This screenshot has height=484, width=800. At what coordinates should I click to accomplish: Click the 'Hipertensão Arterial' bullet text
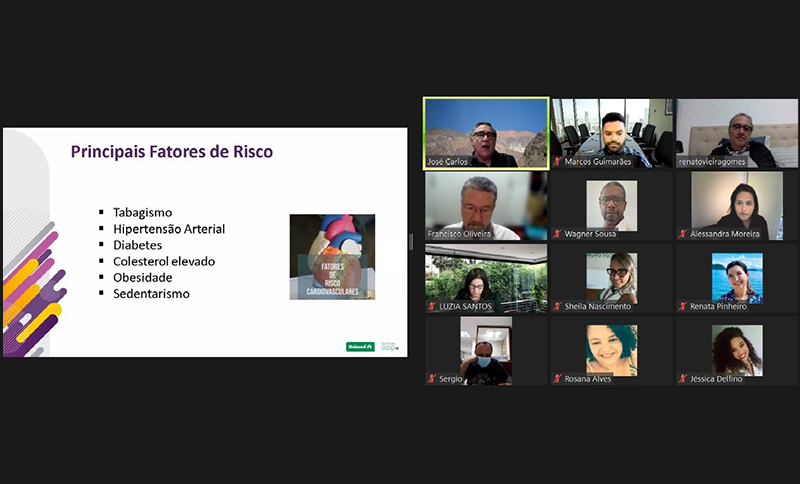pos(169,229)
